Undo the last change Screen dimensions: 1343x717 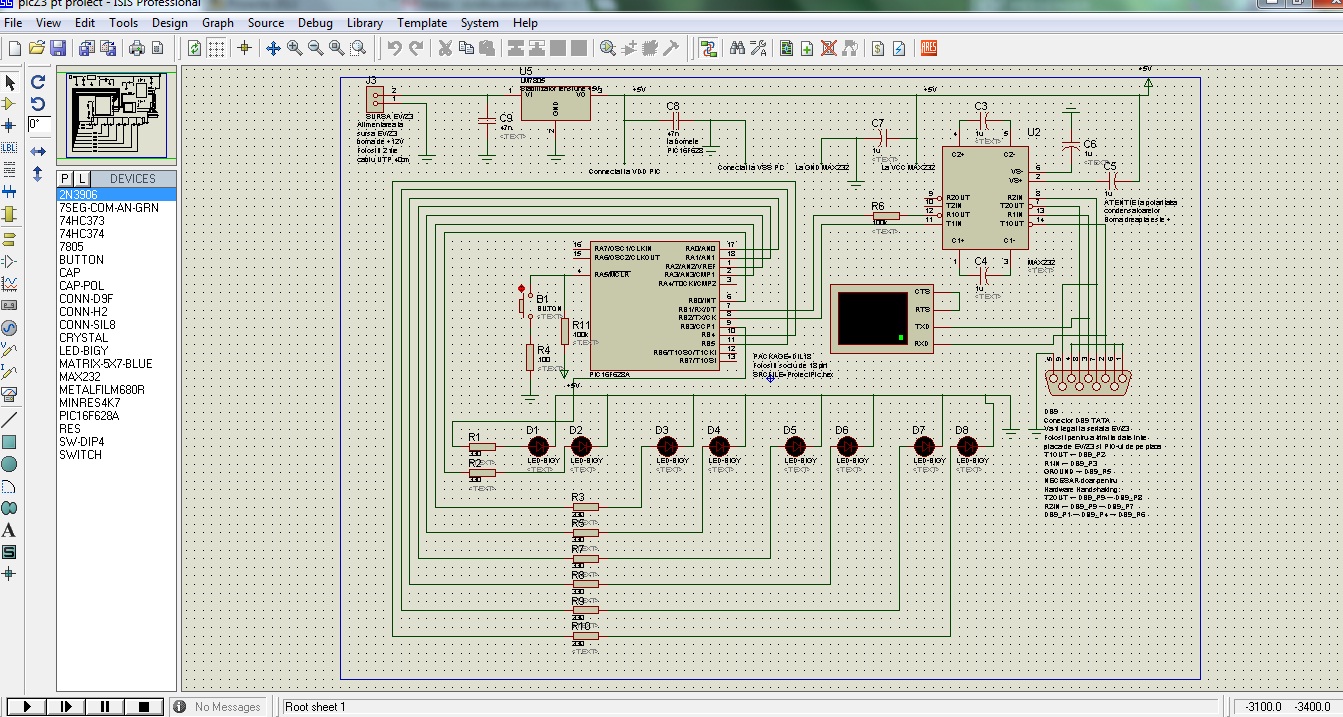[x=394, y=48]
